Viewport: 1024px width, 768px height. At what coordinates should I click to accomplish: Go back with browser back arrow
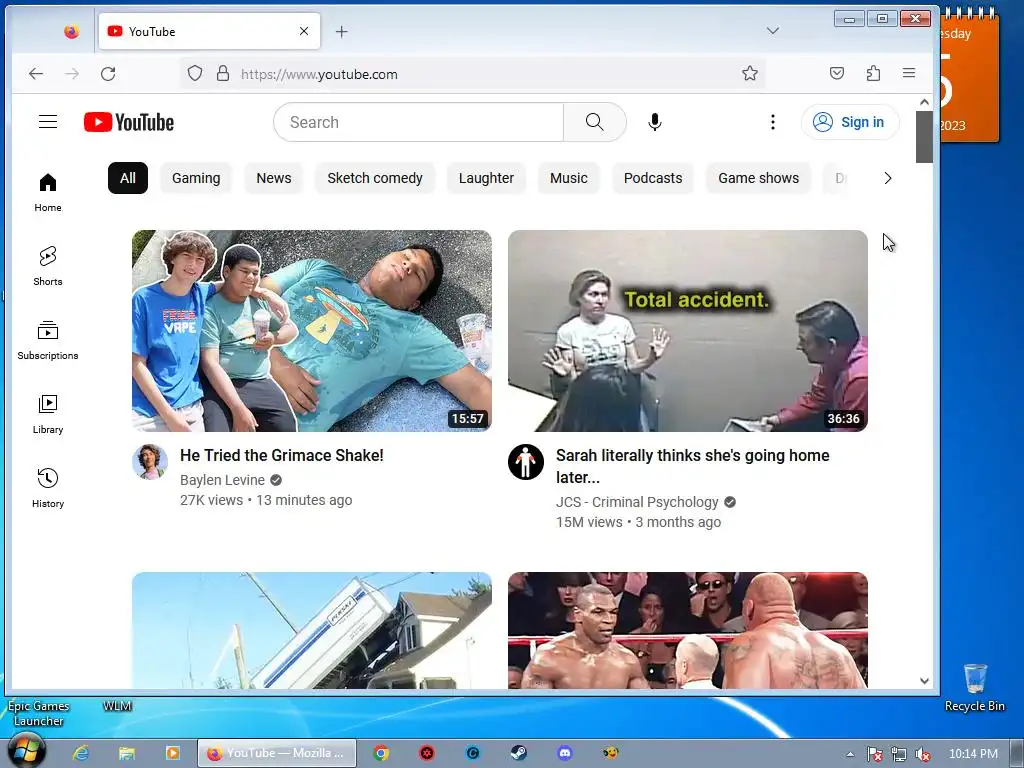coord(36,74)
